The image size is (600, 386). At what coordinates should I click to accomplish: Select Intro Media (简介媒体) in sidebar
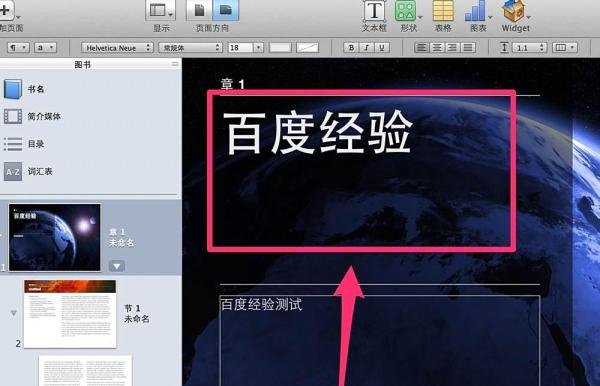click(44, 116)
